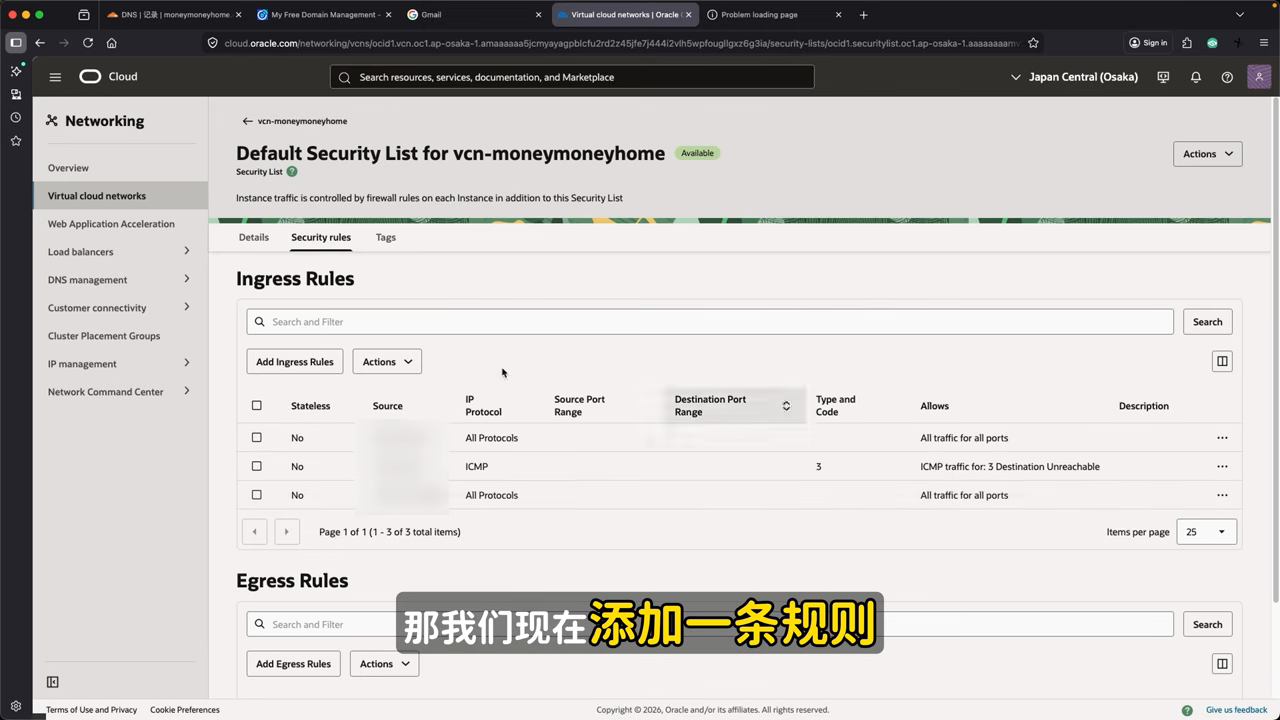
Task: Open Terms of Use and Privacy link
Action: click(x=91, y=710)
